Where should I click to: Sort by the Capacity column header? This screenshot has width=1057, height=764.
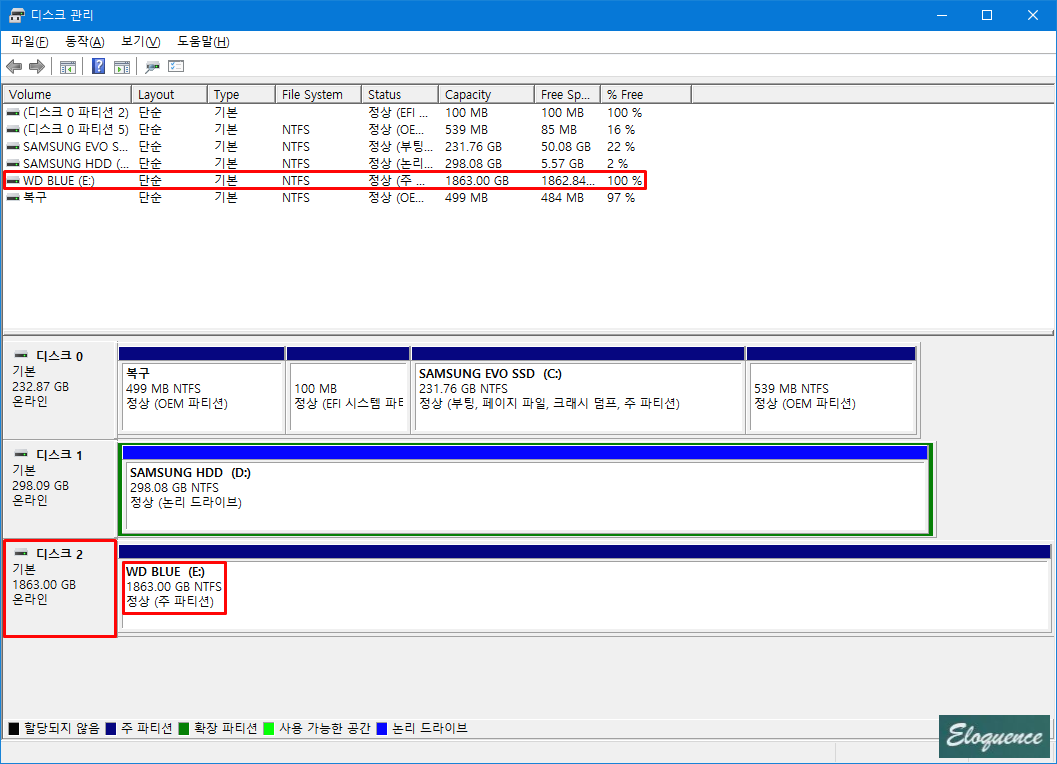pos(486,94)
